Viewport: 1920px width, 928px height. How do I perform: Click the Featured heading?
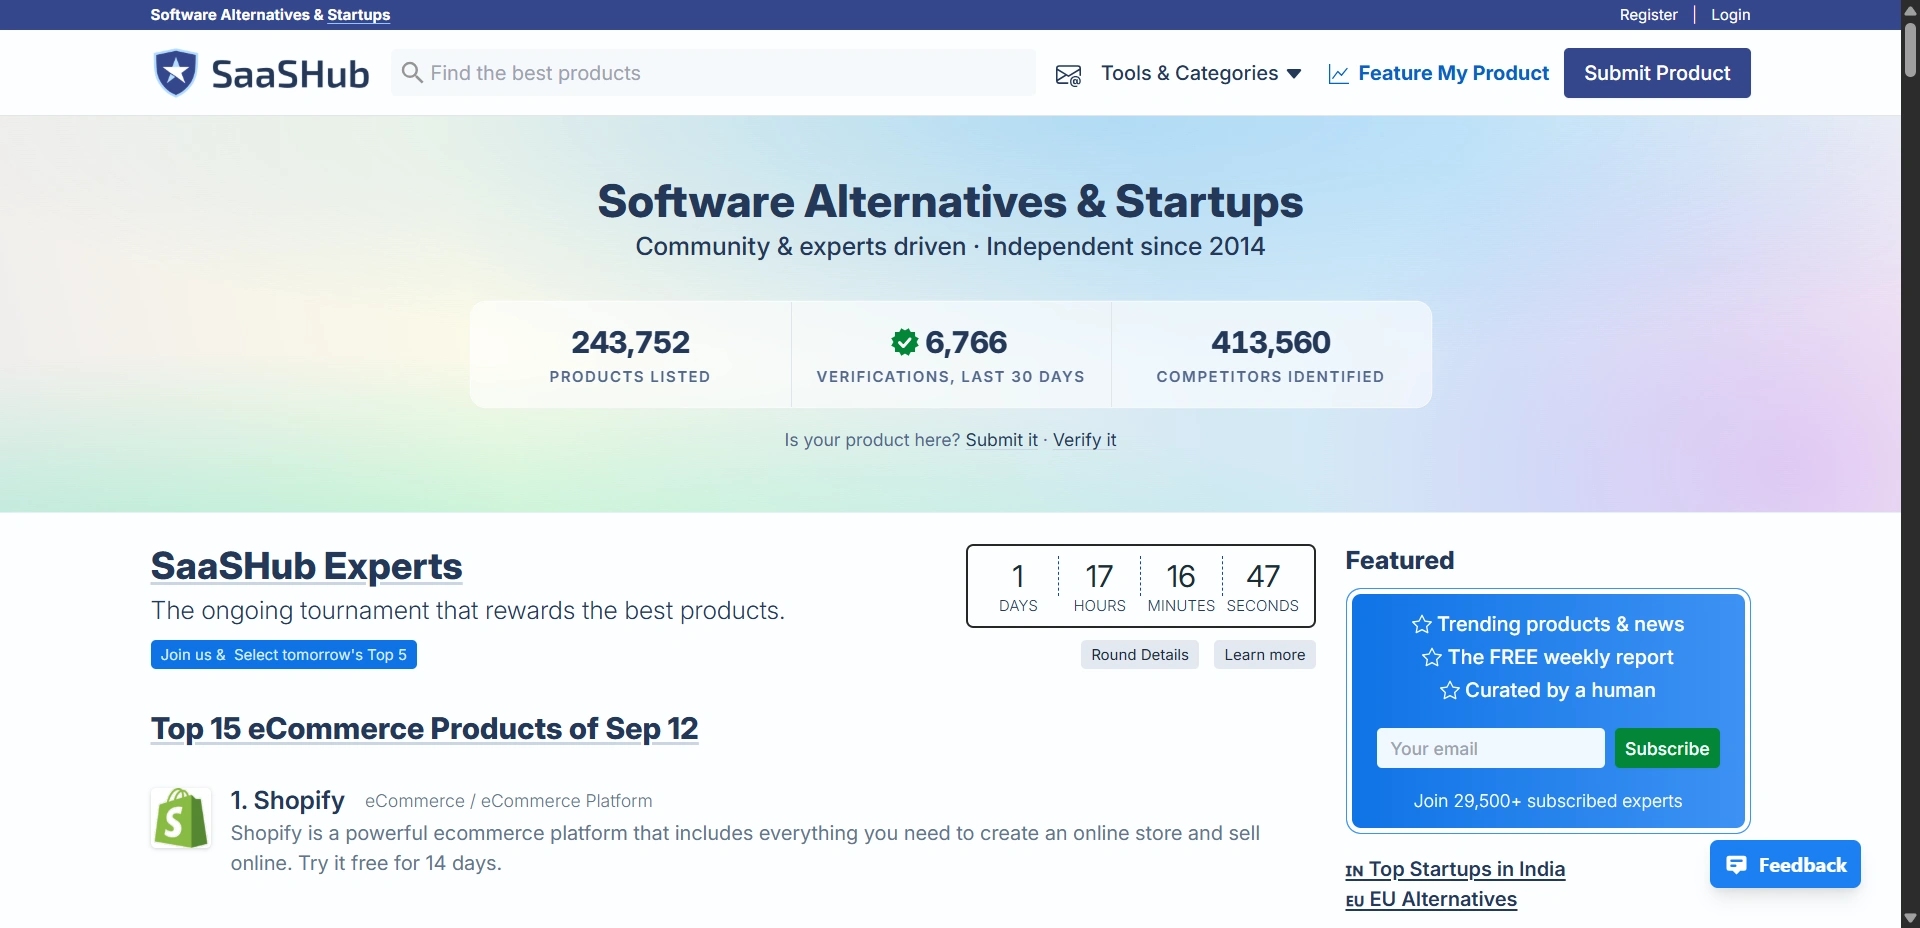(1400, 560)
